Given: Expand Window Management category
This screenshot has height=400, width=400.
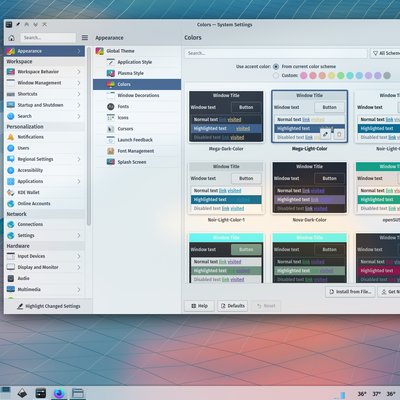Looking at the screenshot, I should point(79,83).
